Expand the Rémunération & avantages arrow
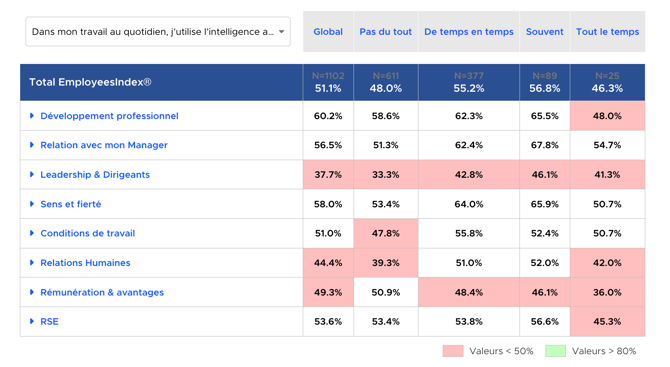Viewport: 670px width, 367px height. click(x=32, y=292)
